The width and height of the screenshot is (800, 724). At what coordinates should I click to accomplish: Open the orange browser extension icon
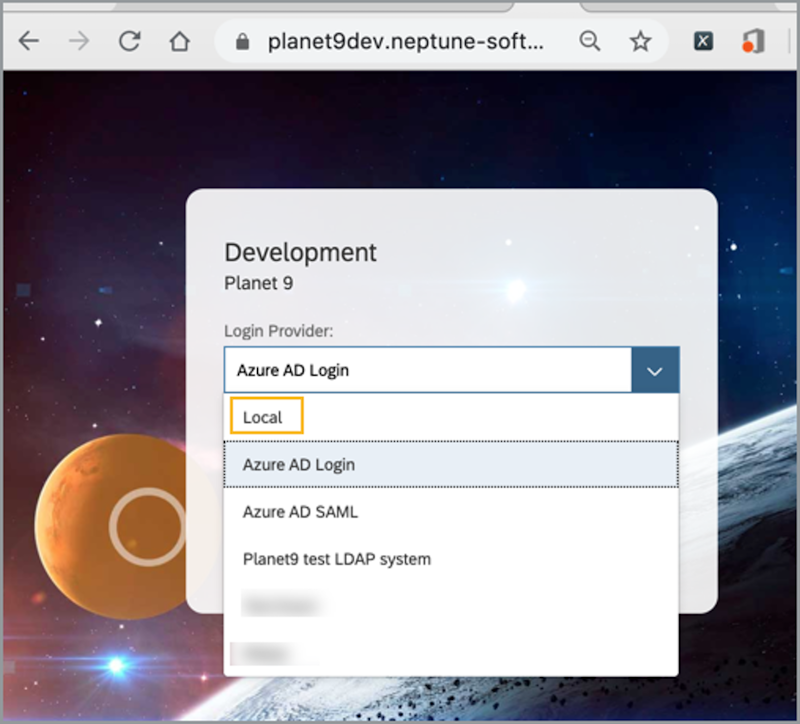(x=751, y=41)
